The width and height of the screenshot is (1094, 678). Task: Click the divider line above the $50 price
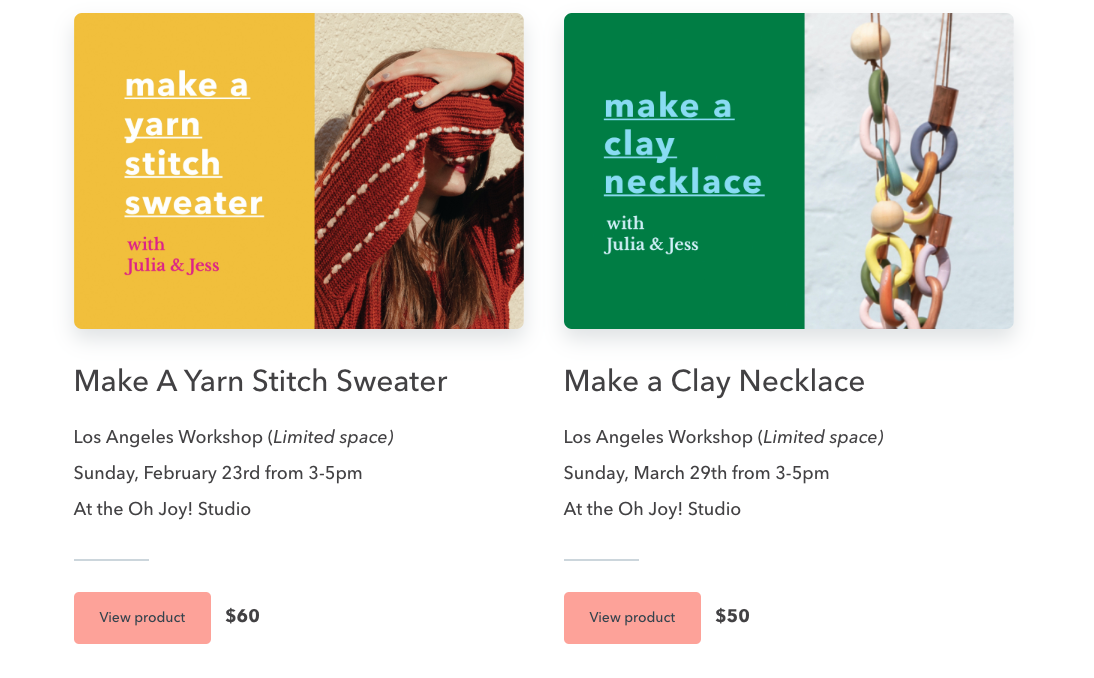601,562
